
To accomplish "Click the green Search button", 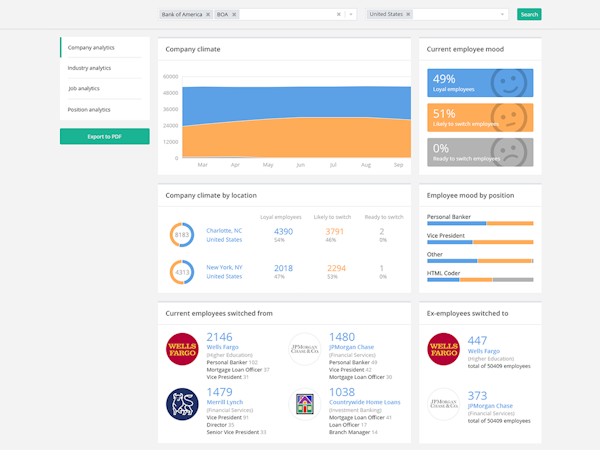I will pos(529,15).
